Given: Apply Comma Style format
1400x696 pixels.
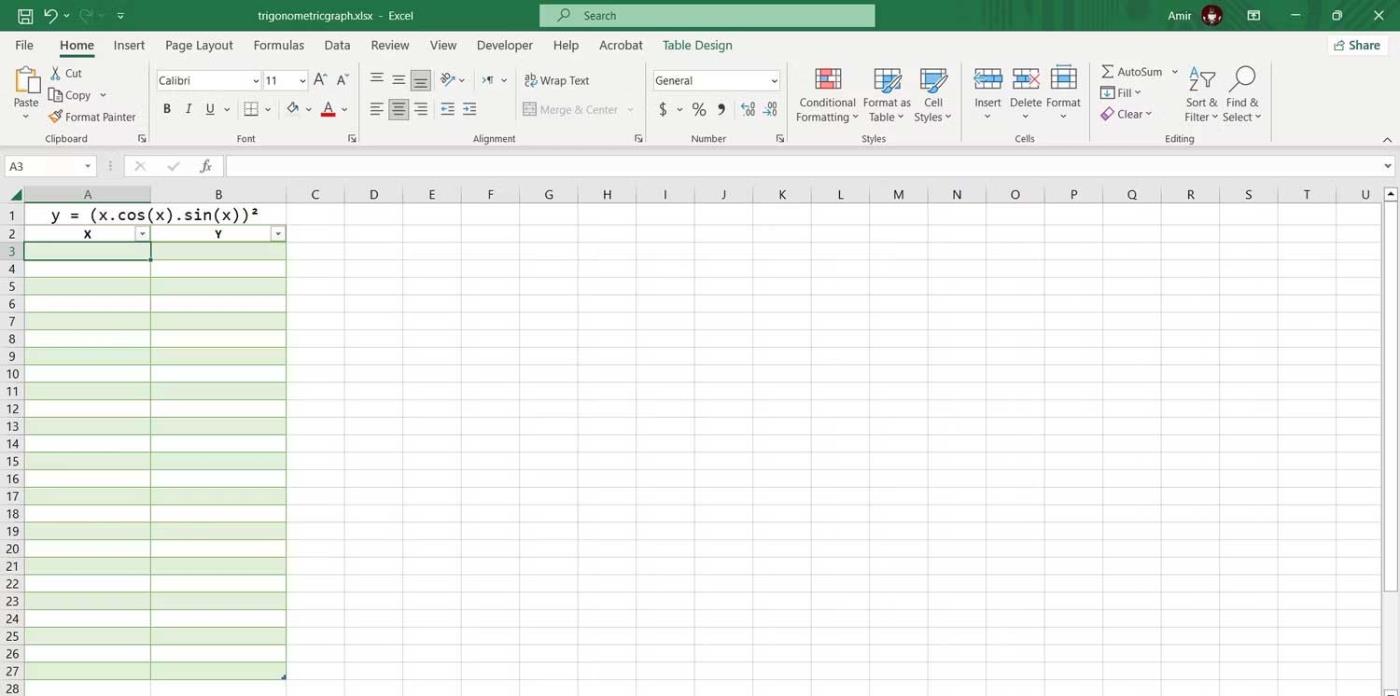Looking at the screenshot, I should 721,109.
